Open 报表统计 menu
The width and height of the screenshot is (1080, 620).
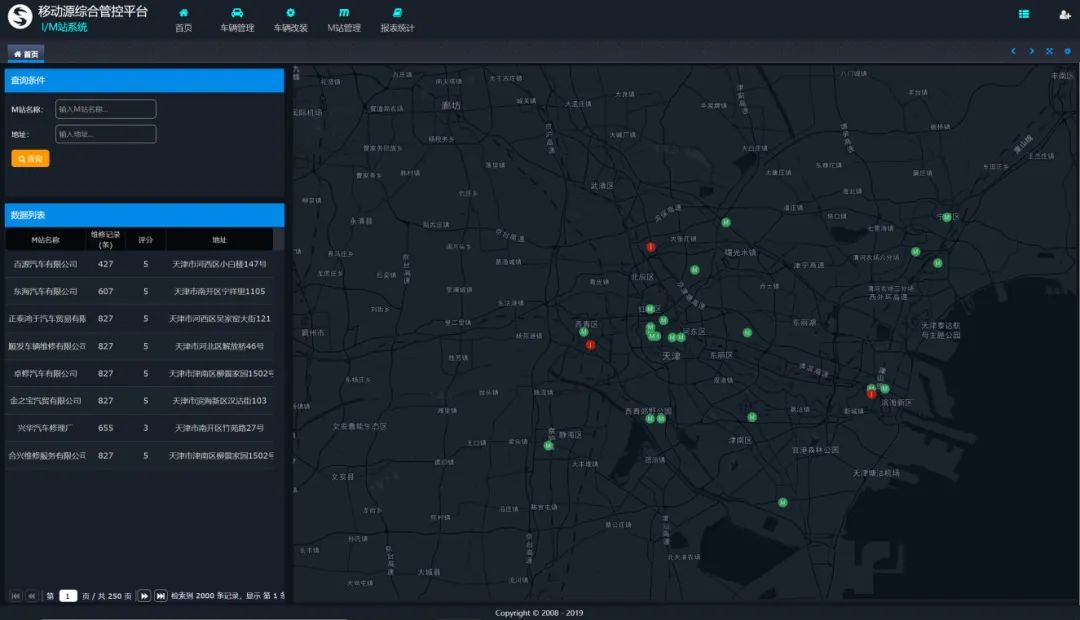pyautogui.click(x=397, y=20)
